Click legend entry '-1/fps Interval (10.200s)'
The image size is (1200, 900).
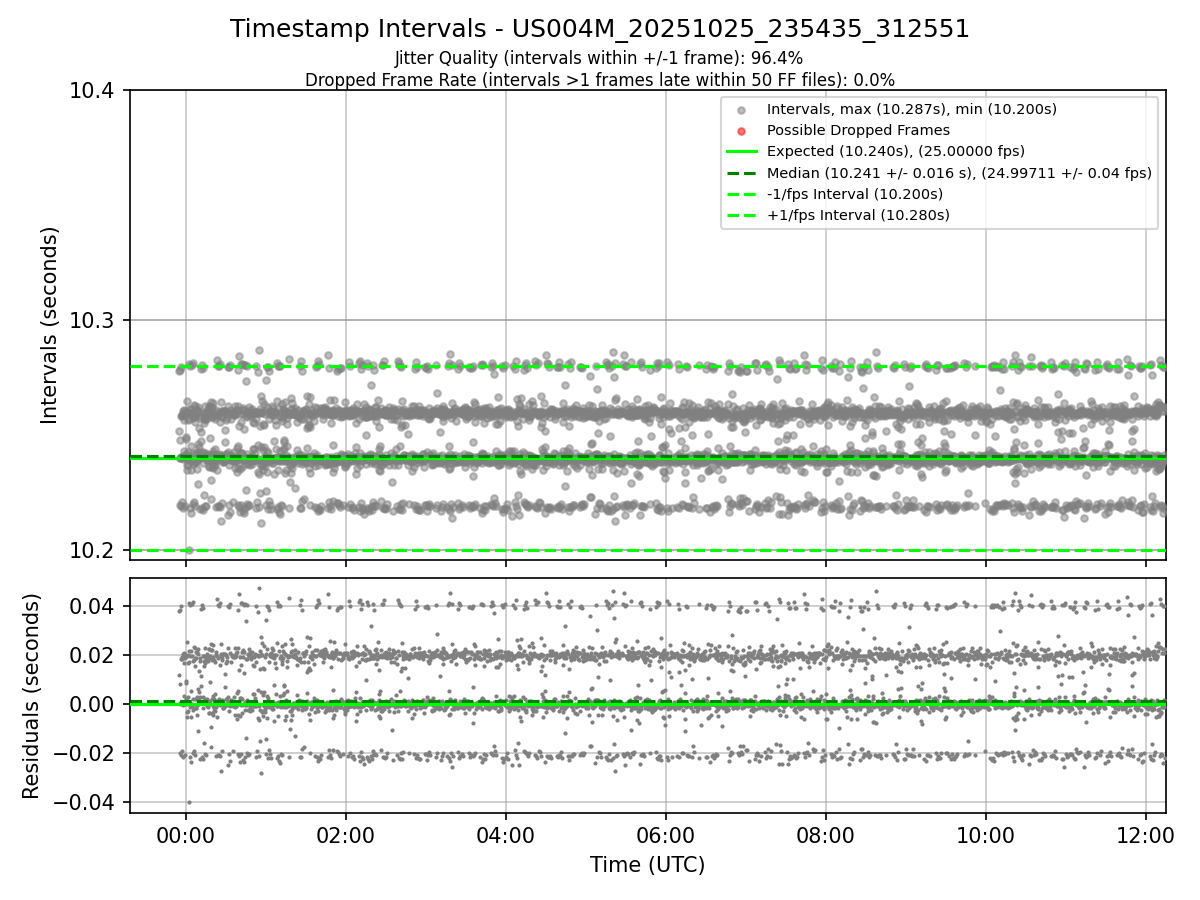(855, 194)
